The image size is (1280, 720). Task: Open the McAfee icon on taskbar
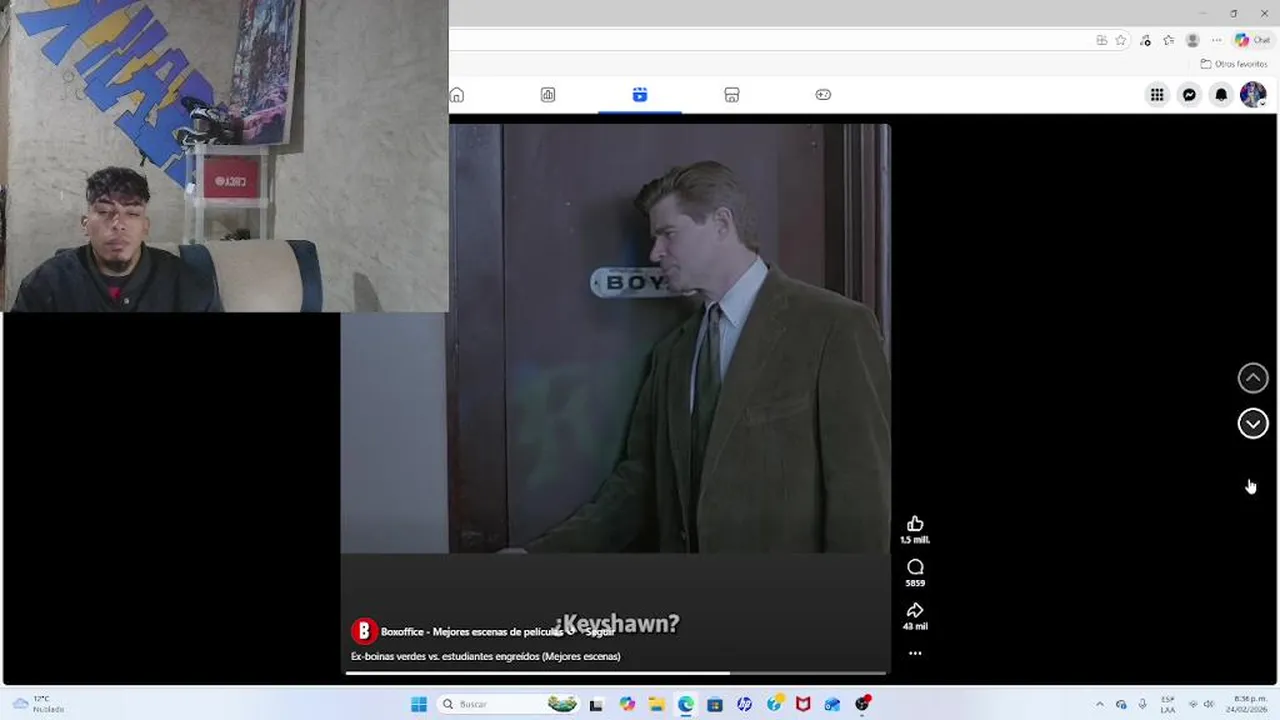[803, 704]
